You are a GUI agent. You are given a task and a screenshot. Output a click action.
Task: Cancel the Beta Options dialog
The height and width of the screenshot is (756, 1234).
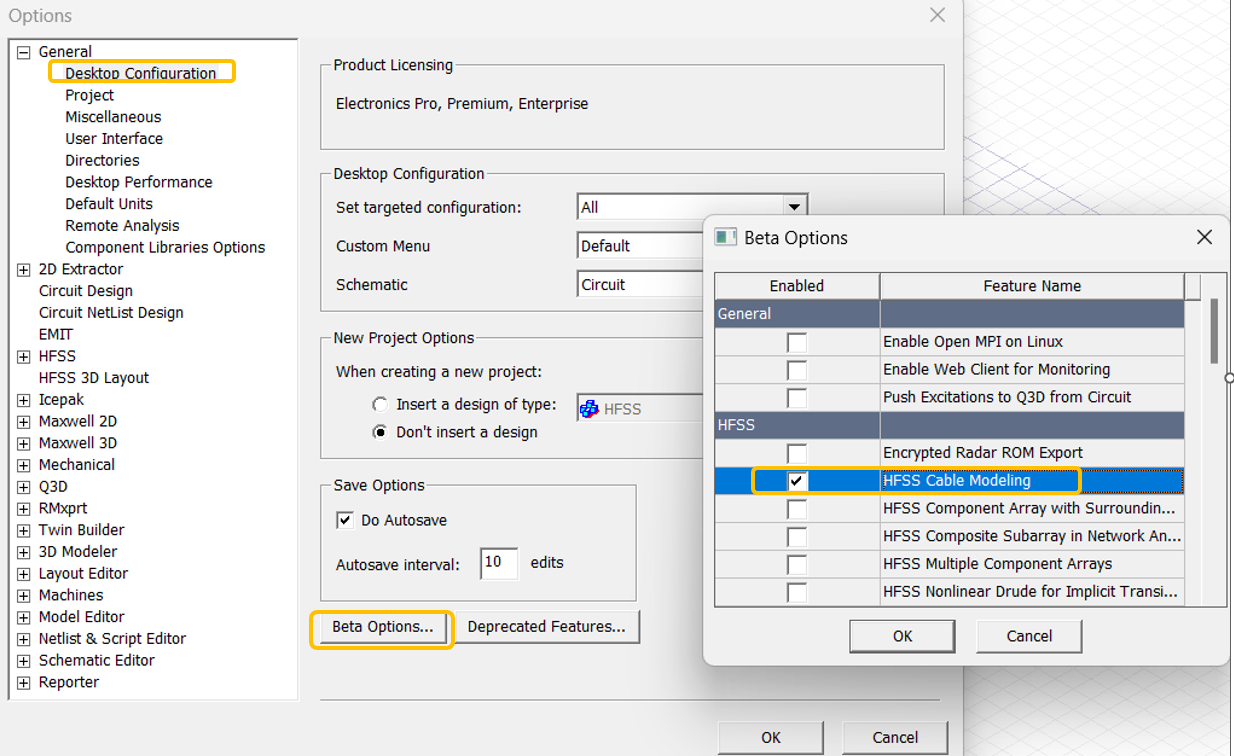(x=1029, y=636)
